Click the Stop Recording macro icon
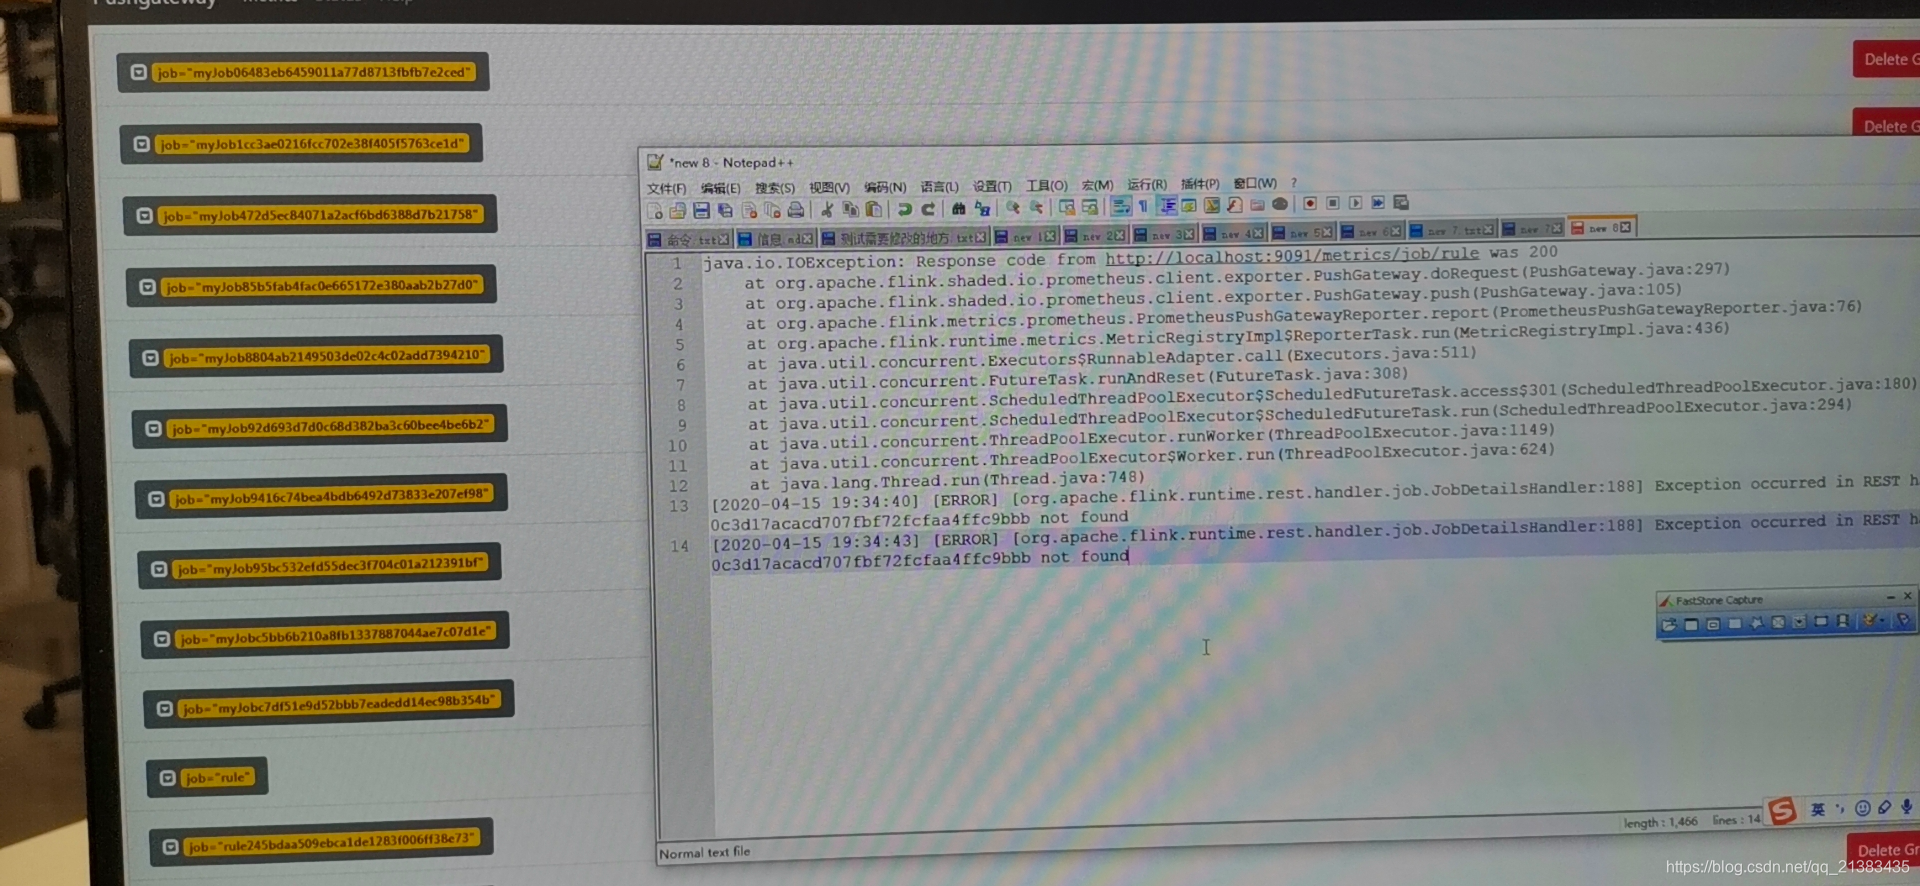The image size is (1920, 886). tap(1332, 203)
